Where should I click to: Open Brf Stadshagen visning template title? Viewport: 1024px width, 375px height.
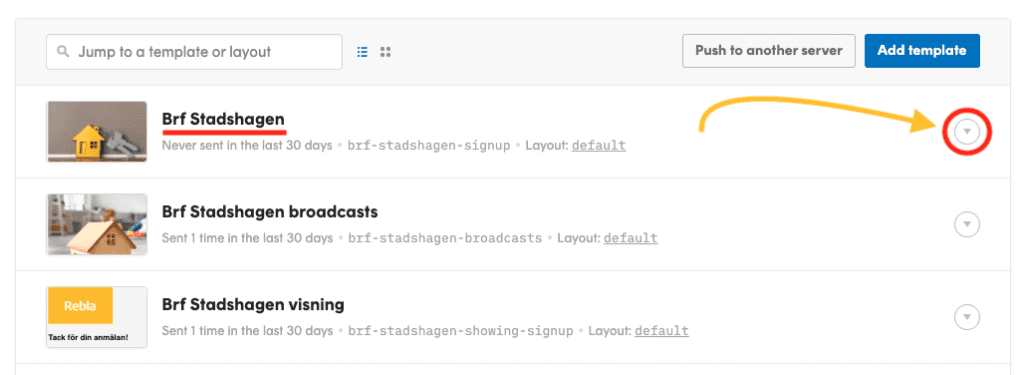253,305
